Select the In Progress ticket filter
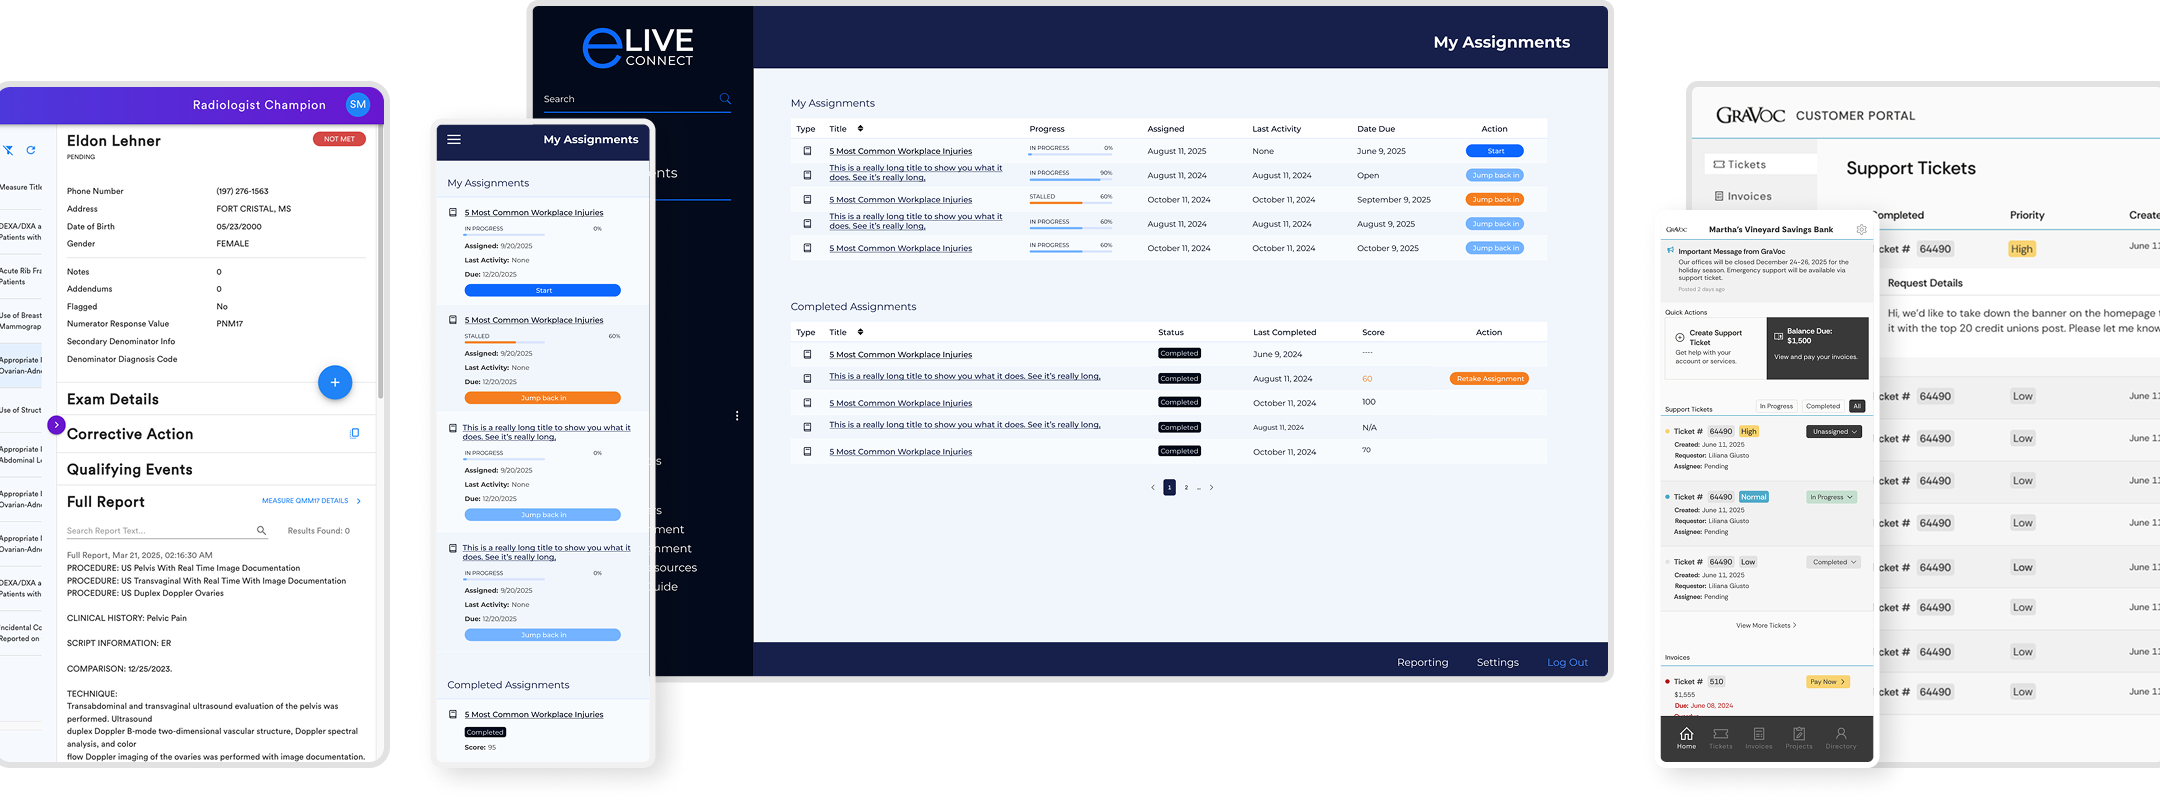 (1776, 406)
